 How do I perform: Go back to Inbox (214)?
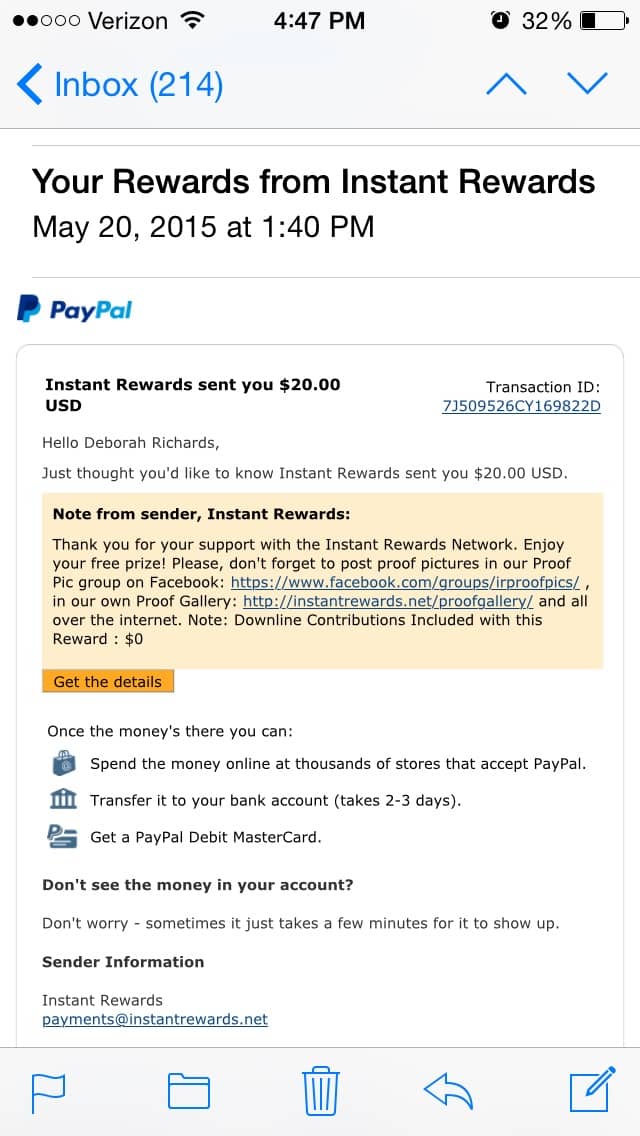tap(120, 85)
